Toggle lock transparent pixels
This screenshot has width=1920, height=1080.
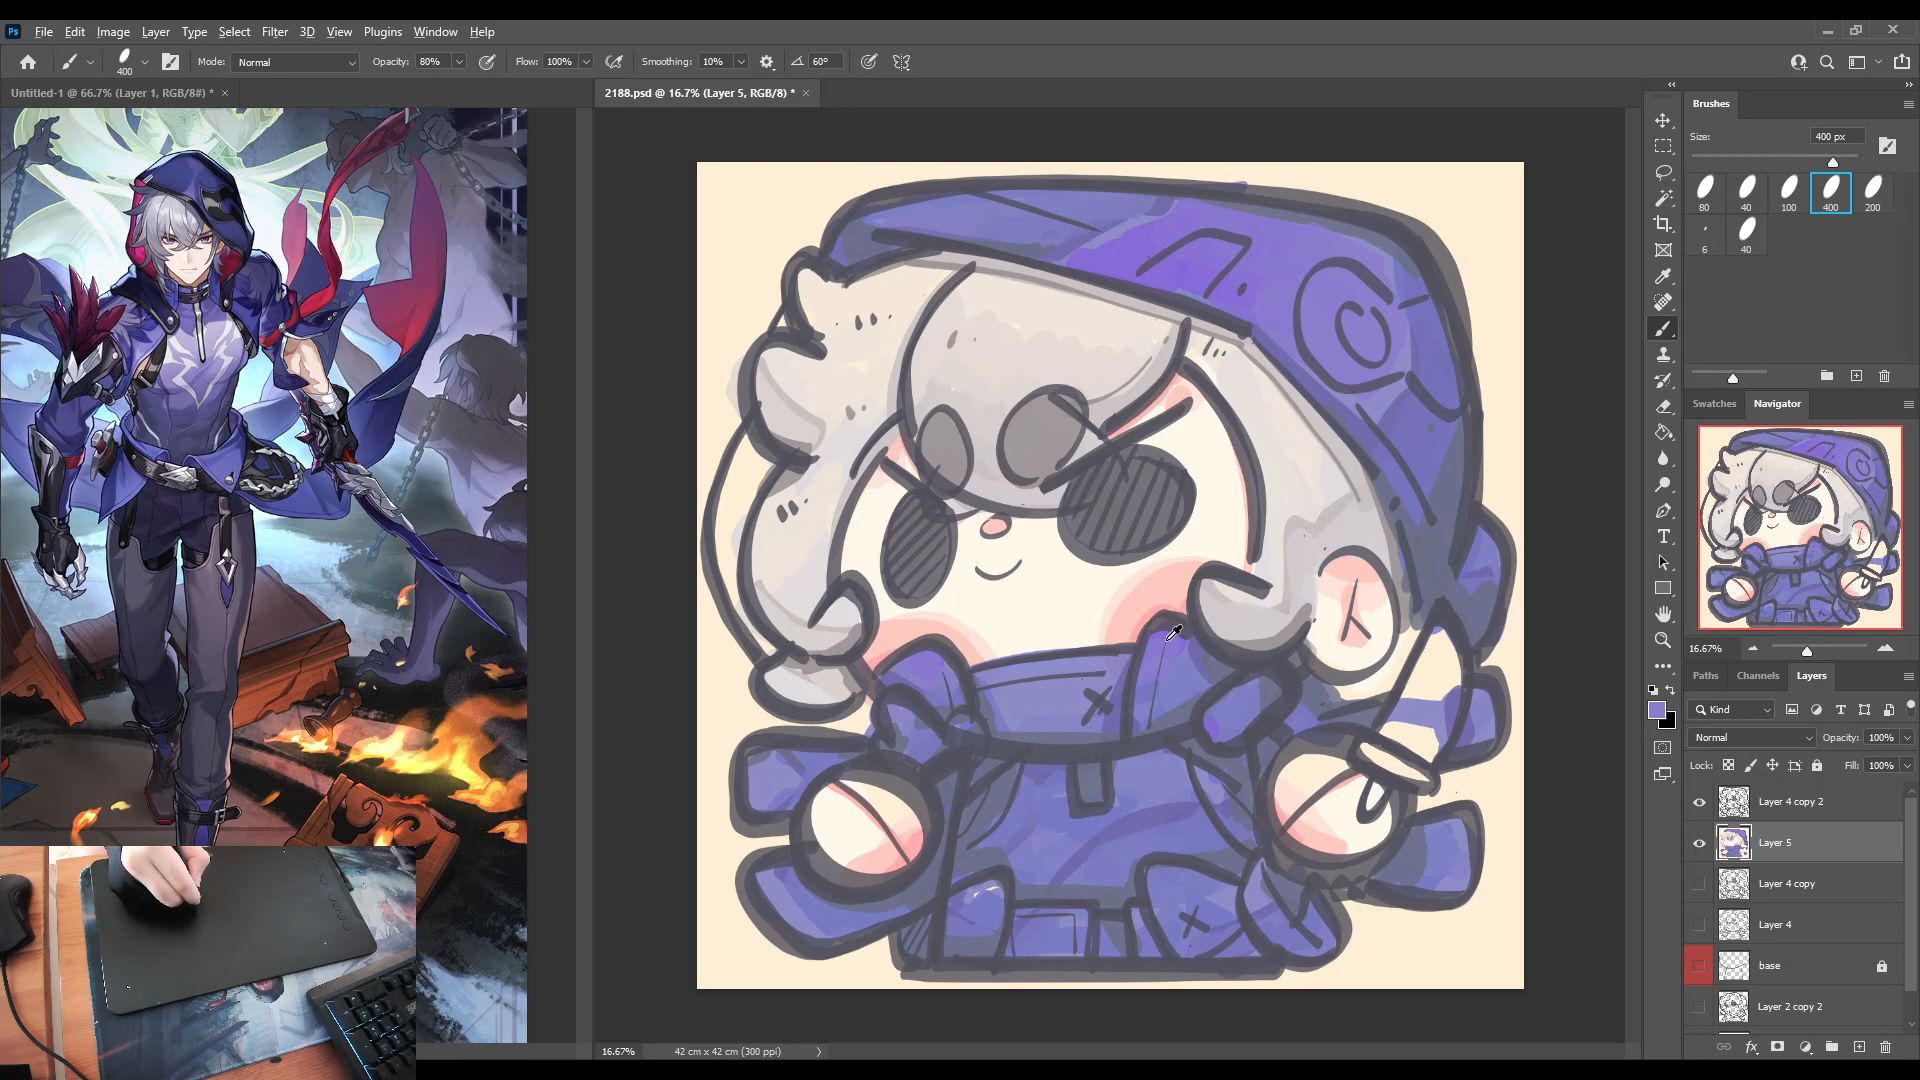pyautogui.click(x=1728, y=766)
